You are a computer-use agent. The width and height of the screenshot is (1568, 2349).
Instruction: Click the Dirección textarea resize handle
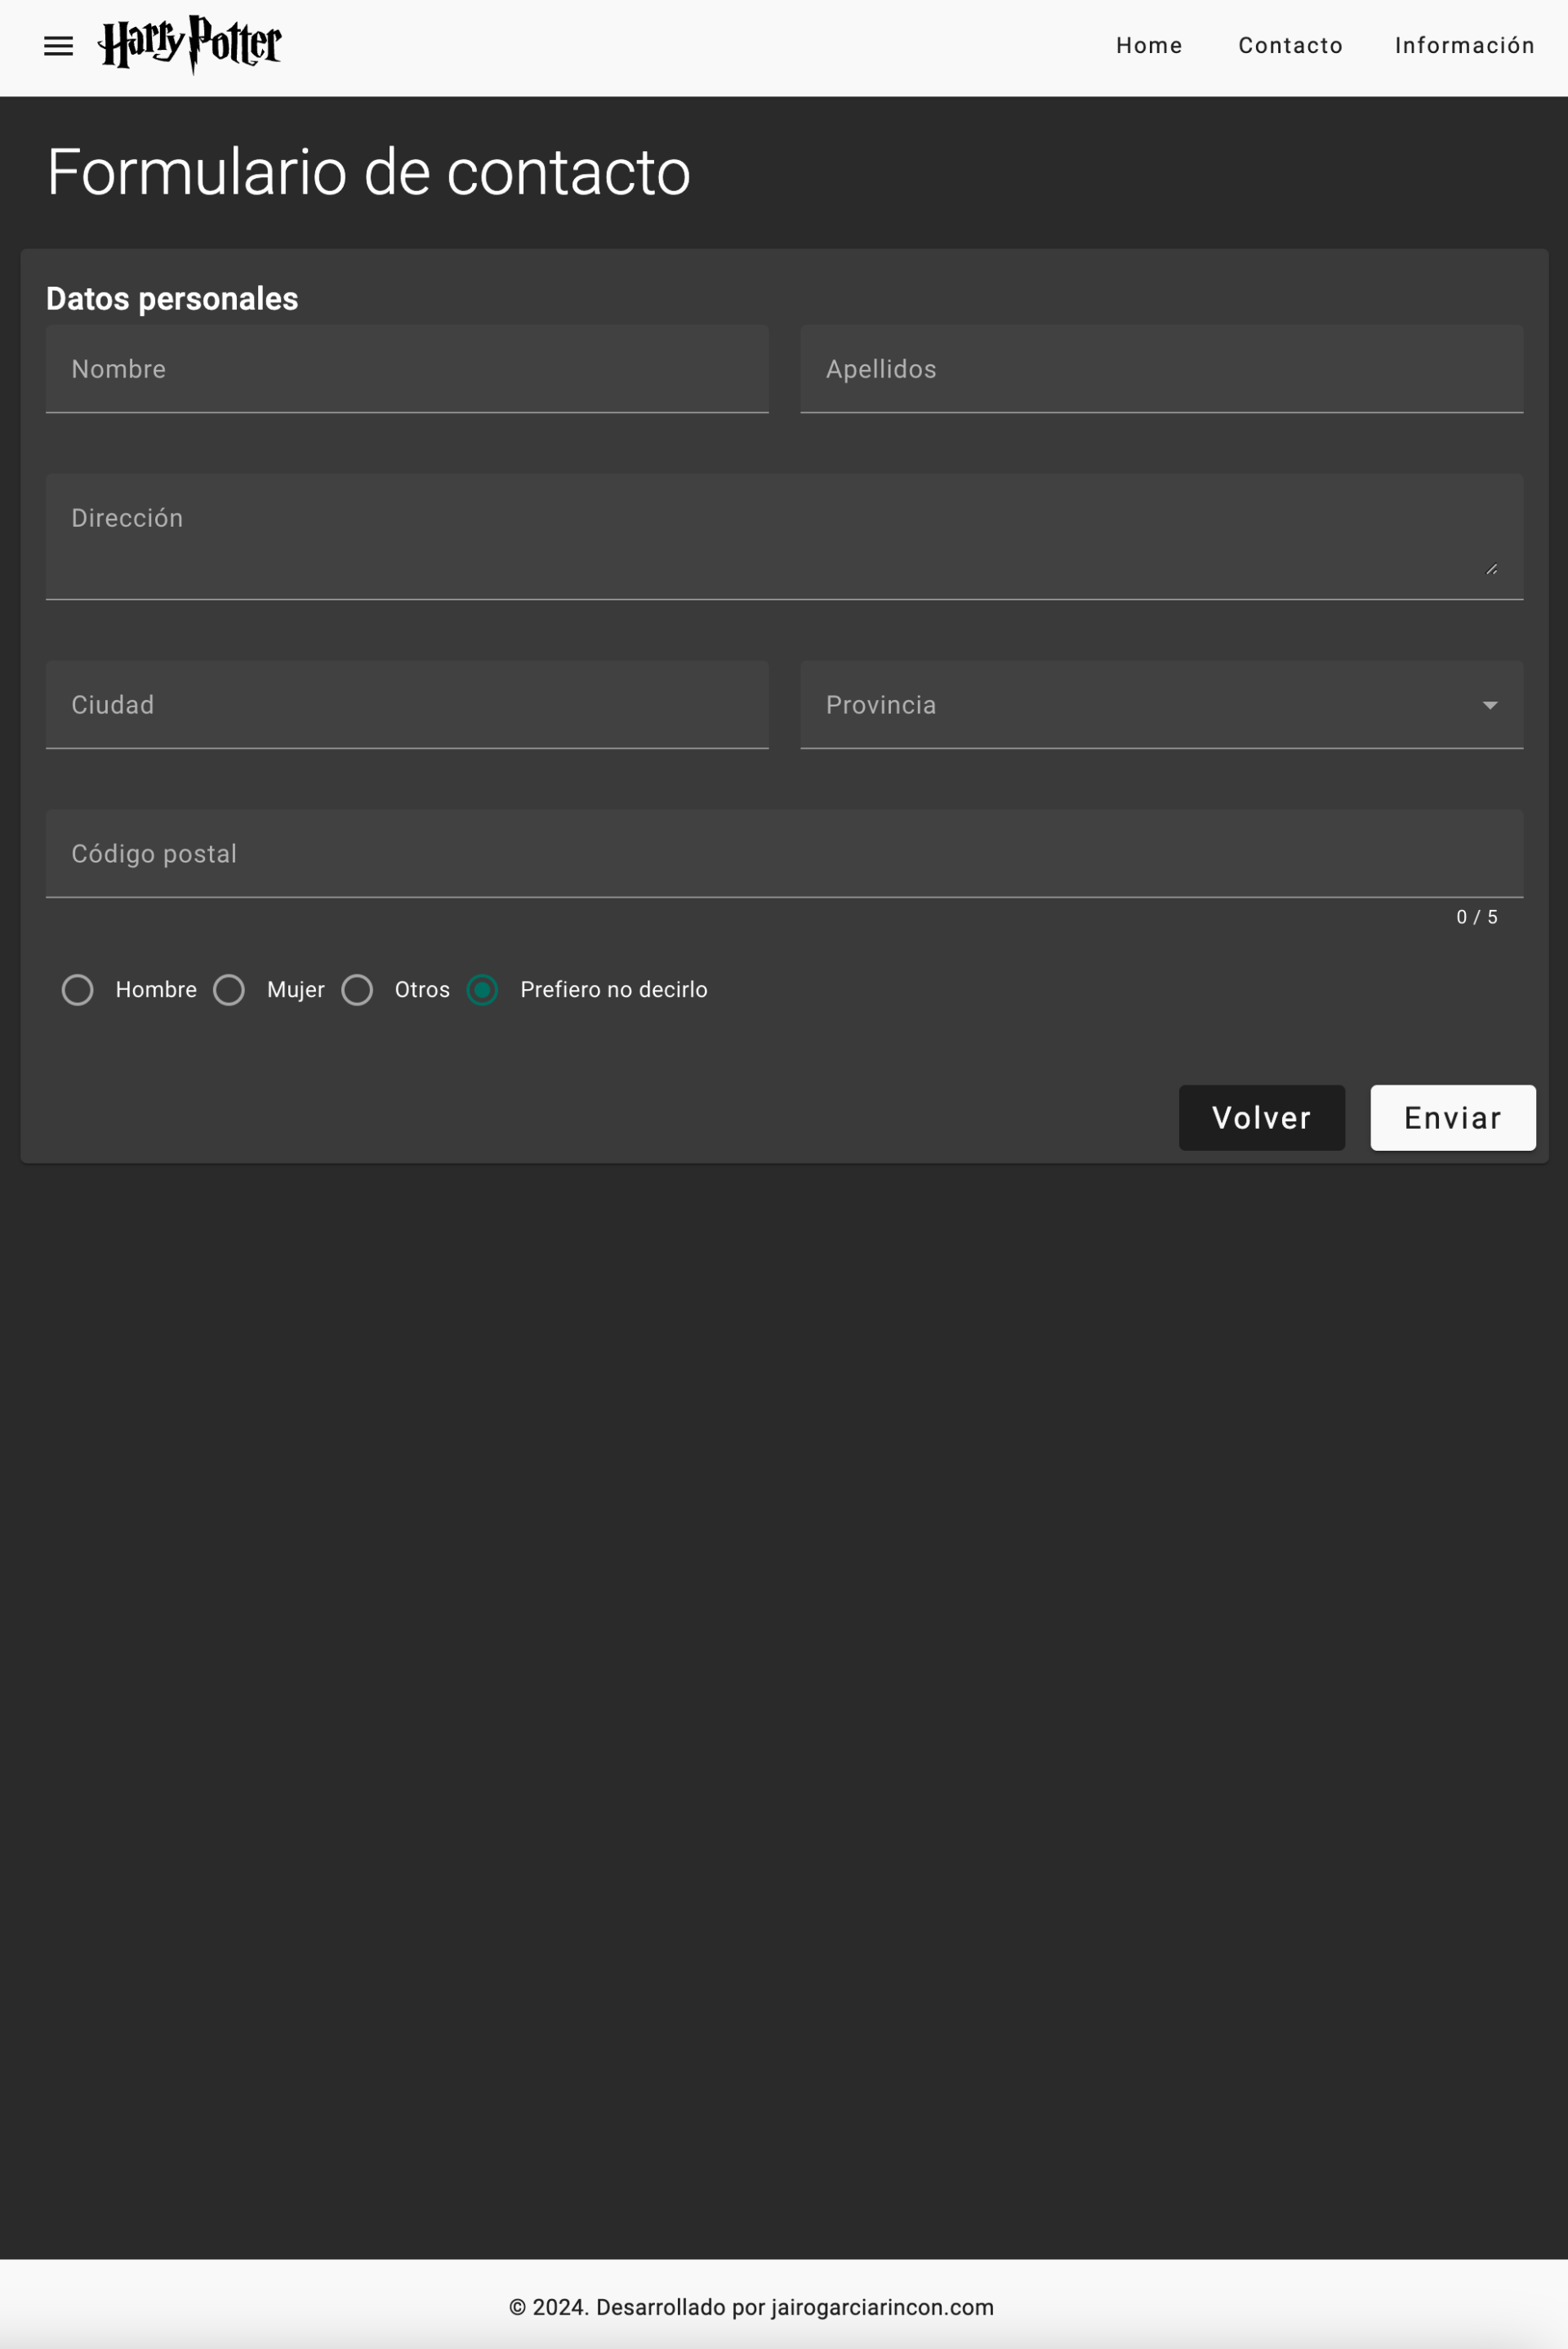click(1491, 568)
